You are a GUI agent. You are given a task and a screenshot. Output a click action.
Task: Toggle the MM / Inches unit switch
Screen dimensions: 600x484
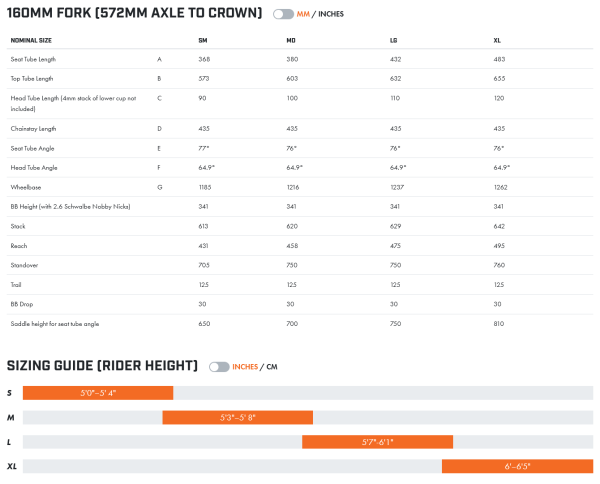(283, 14)
